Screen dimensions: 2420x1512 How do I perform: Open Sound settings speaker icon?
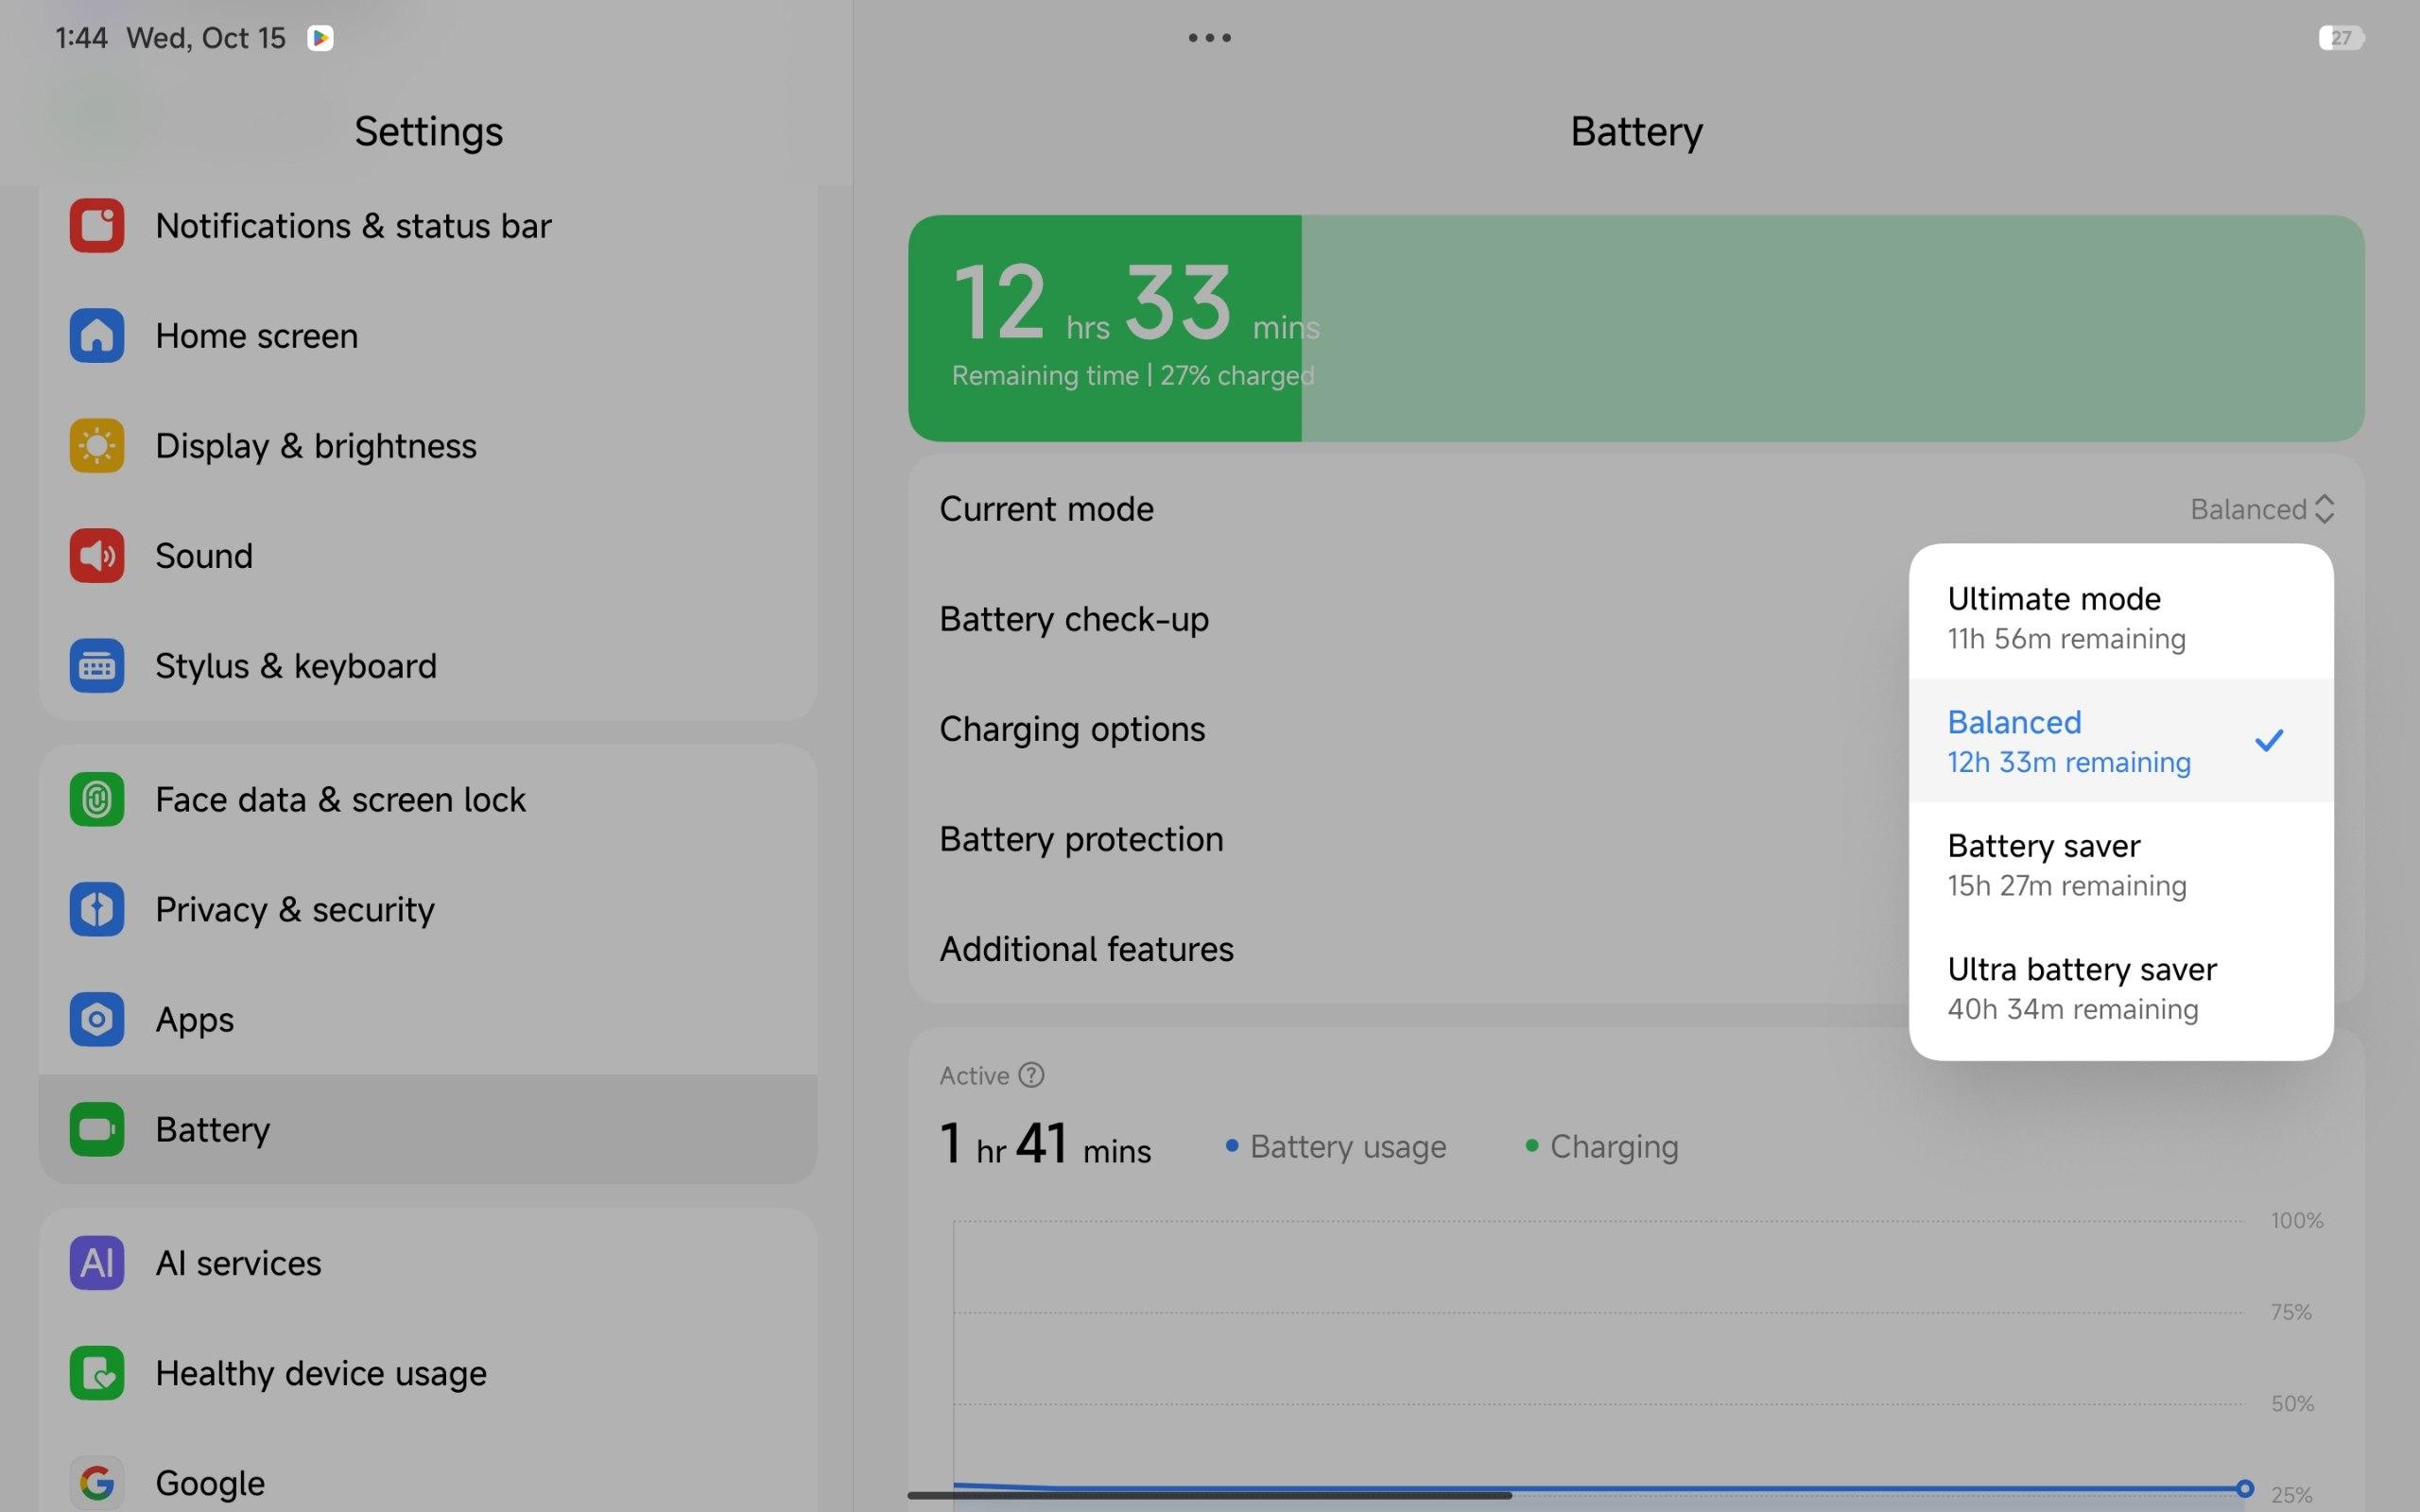(97, 556)
